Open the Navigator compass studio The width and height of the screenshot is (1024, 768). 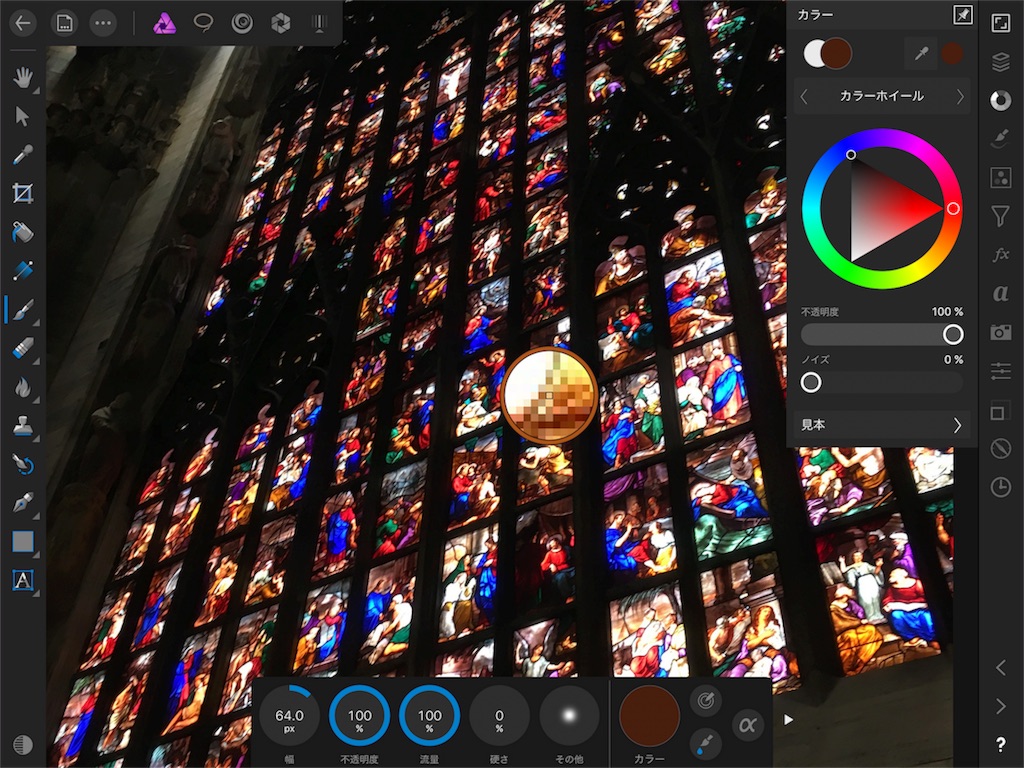1000,449
